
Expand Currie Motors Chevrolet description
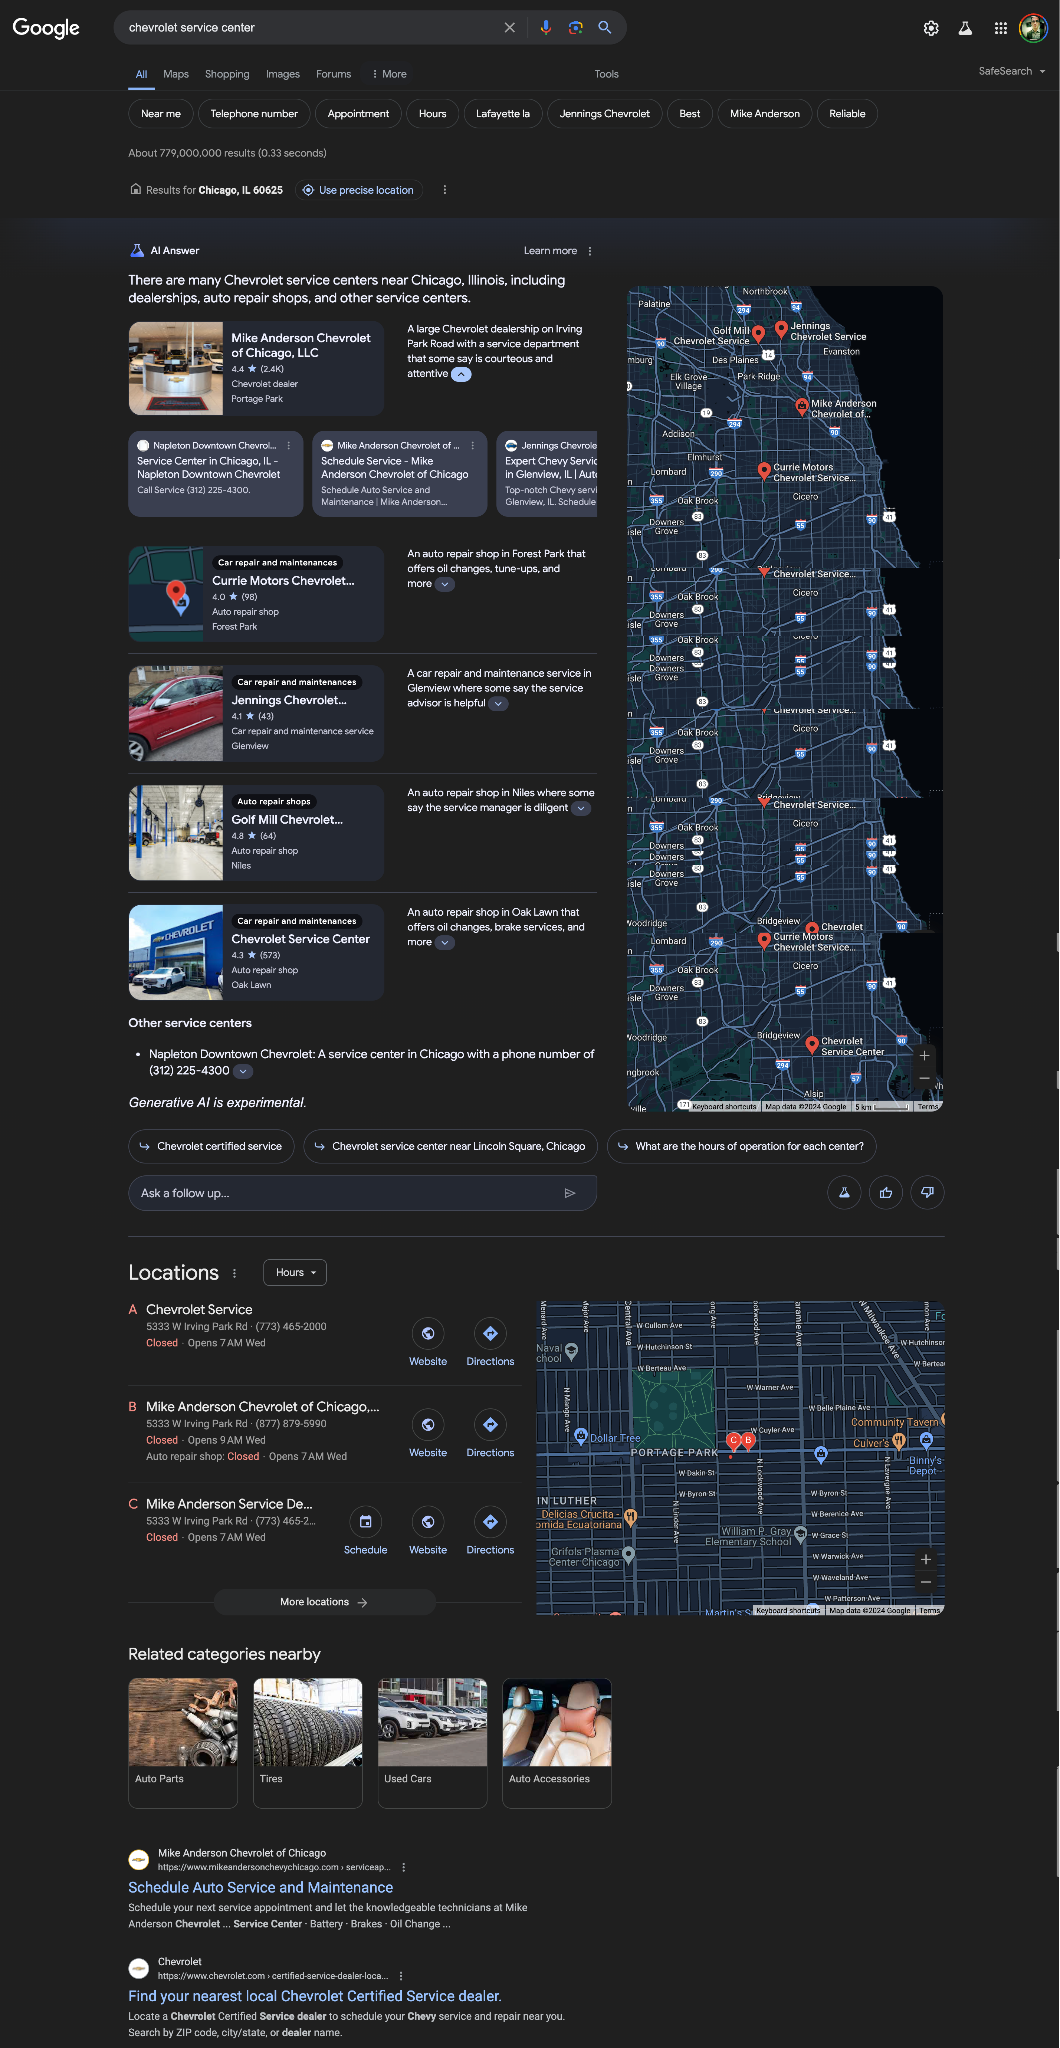point(445,584)
